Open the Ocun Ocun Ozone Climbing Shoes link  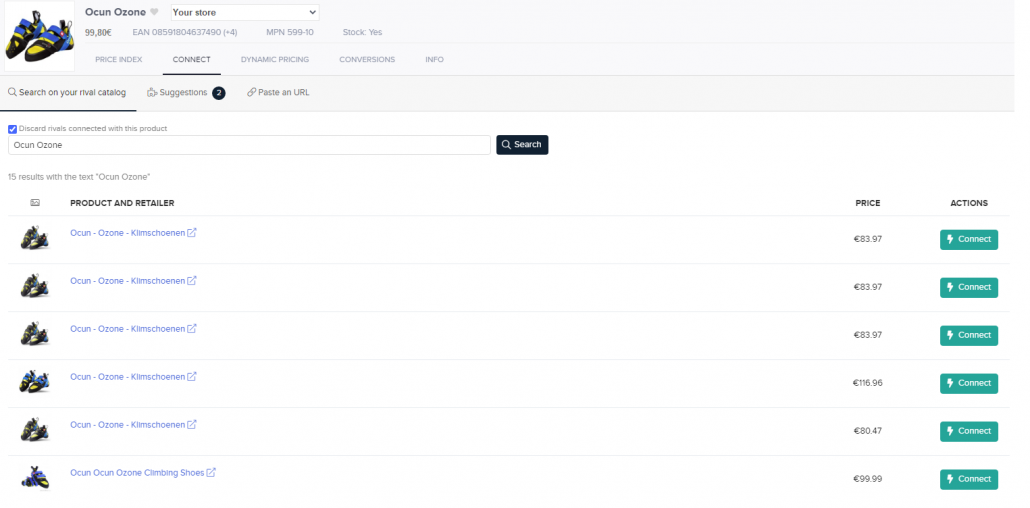[x=137, y=473]
